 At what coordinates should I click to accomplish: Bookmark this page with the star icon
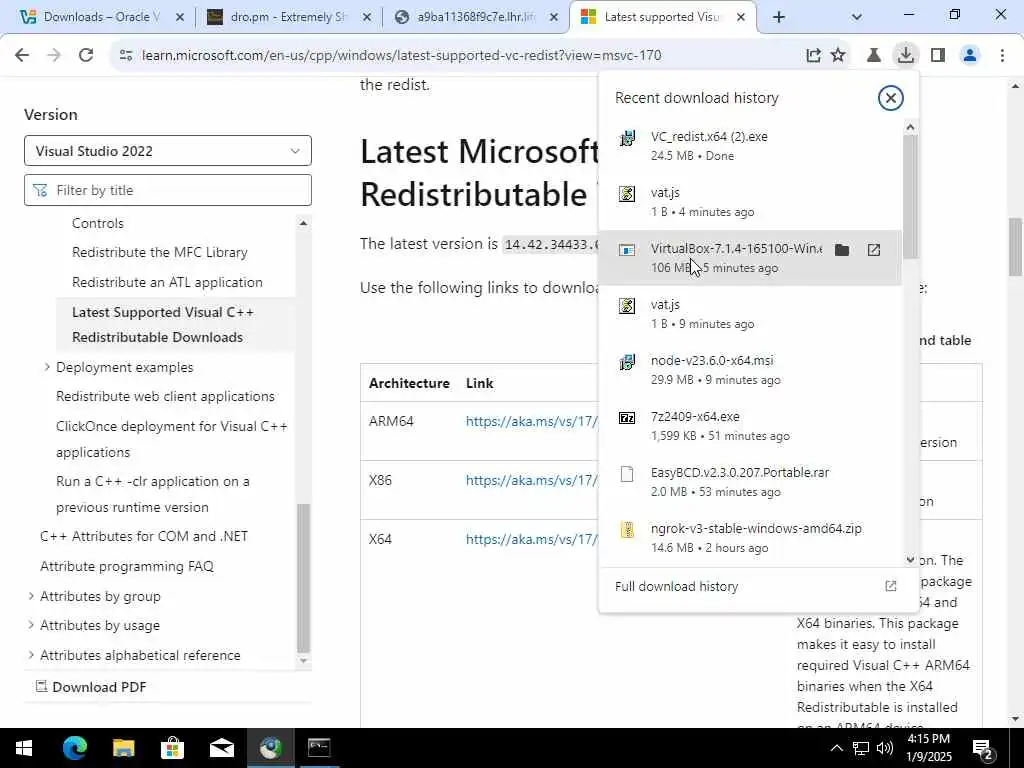(x=838, y=56)
